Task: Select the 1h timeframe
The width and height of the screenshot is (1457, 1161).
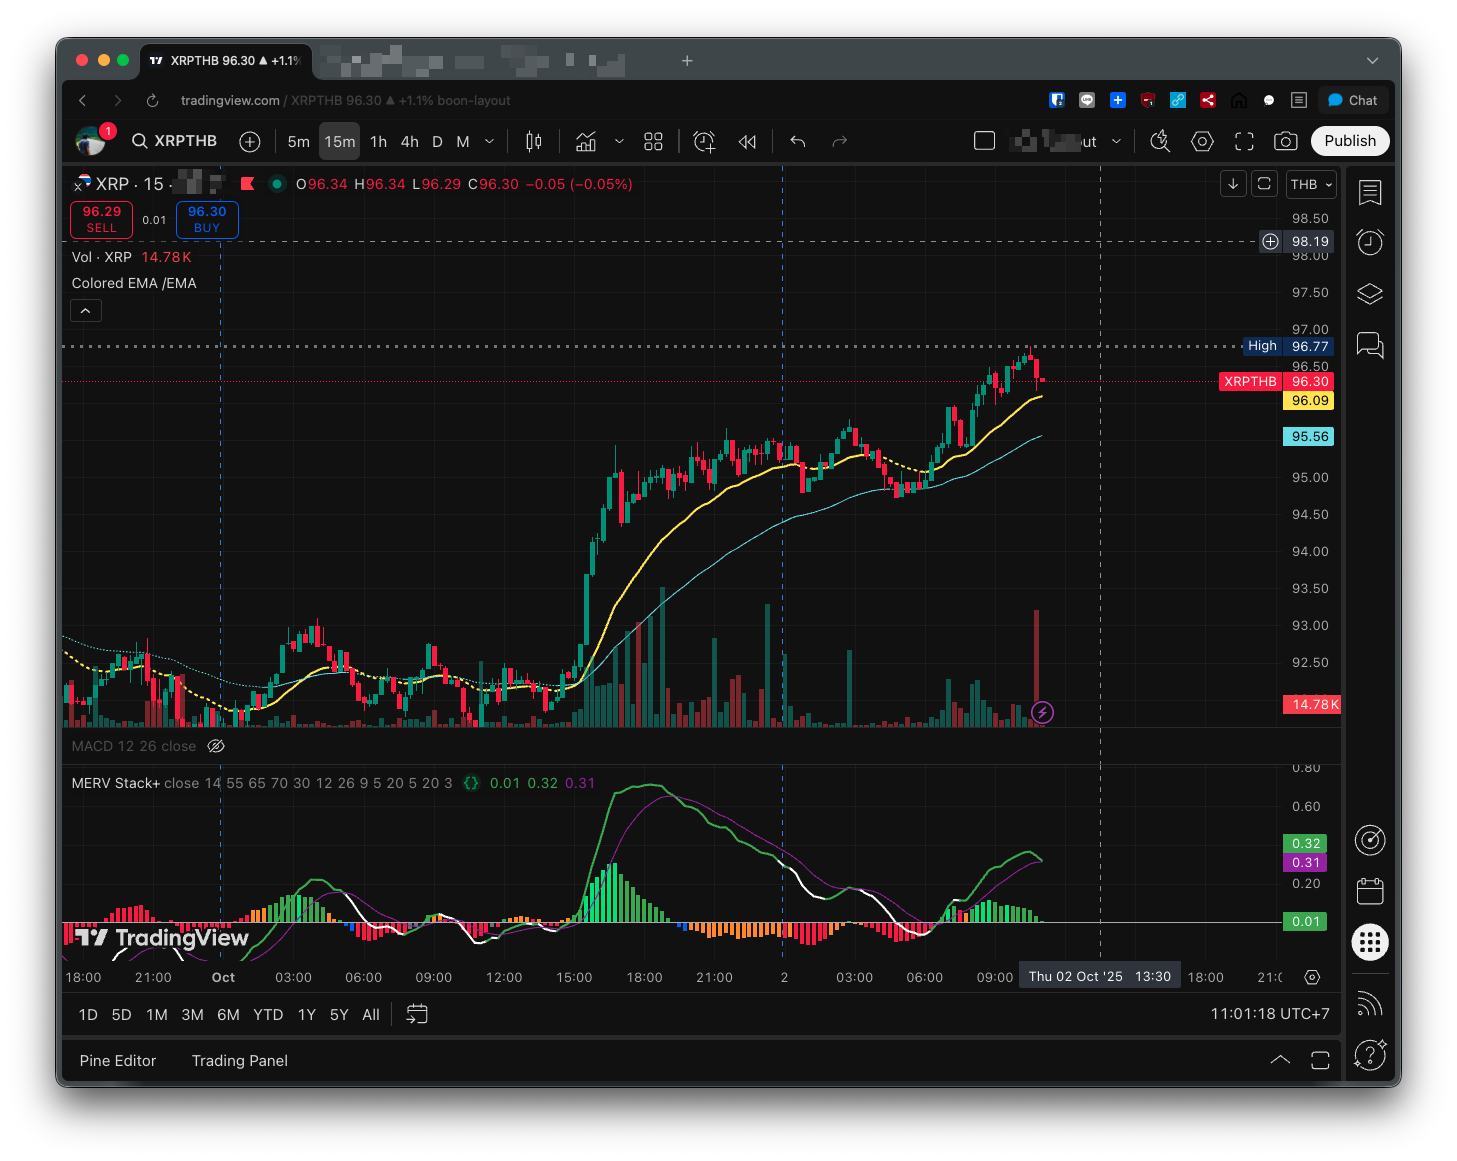Action: coord(378,142)
